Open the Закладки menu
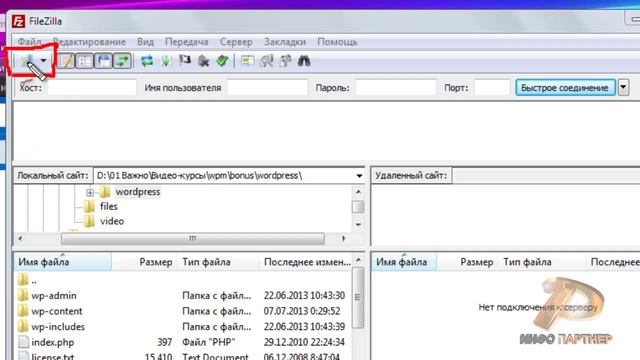This screenshot has height=360, width=640. 284,42
